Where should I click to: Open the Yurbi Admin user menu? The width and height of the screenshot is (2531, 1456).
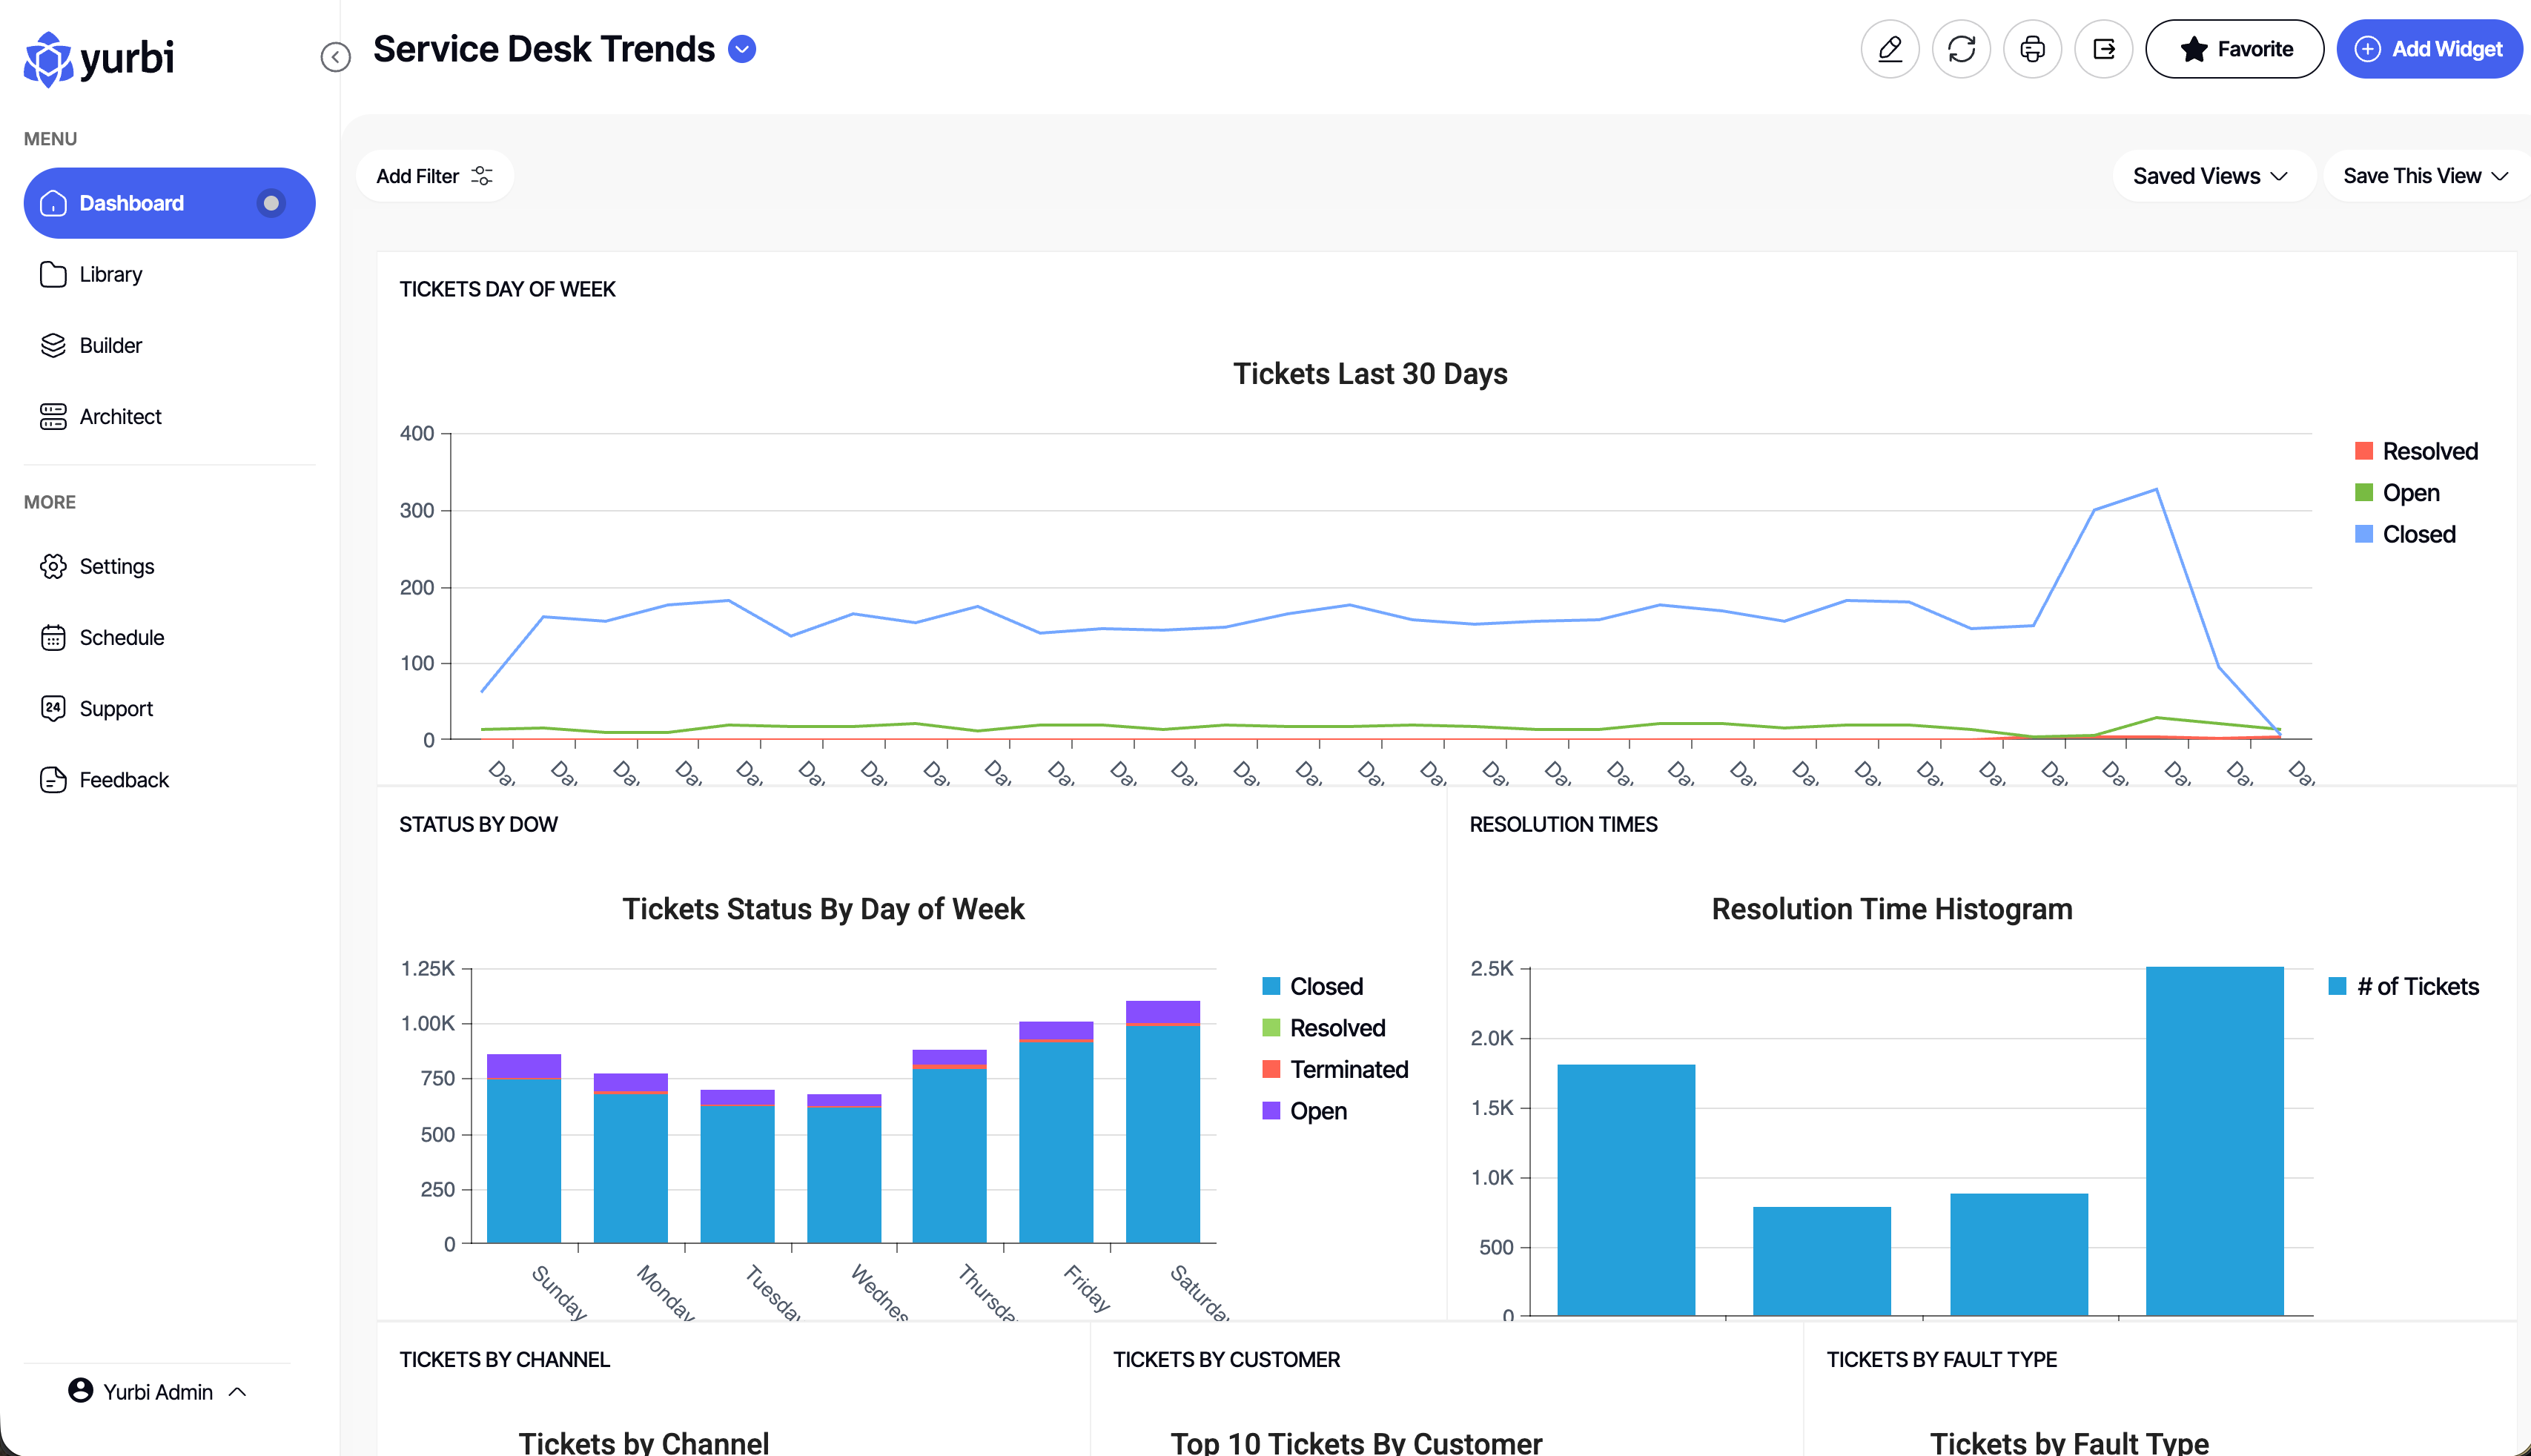coord(157,1392)
